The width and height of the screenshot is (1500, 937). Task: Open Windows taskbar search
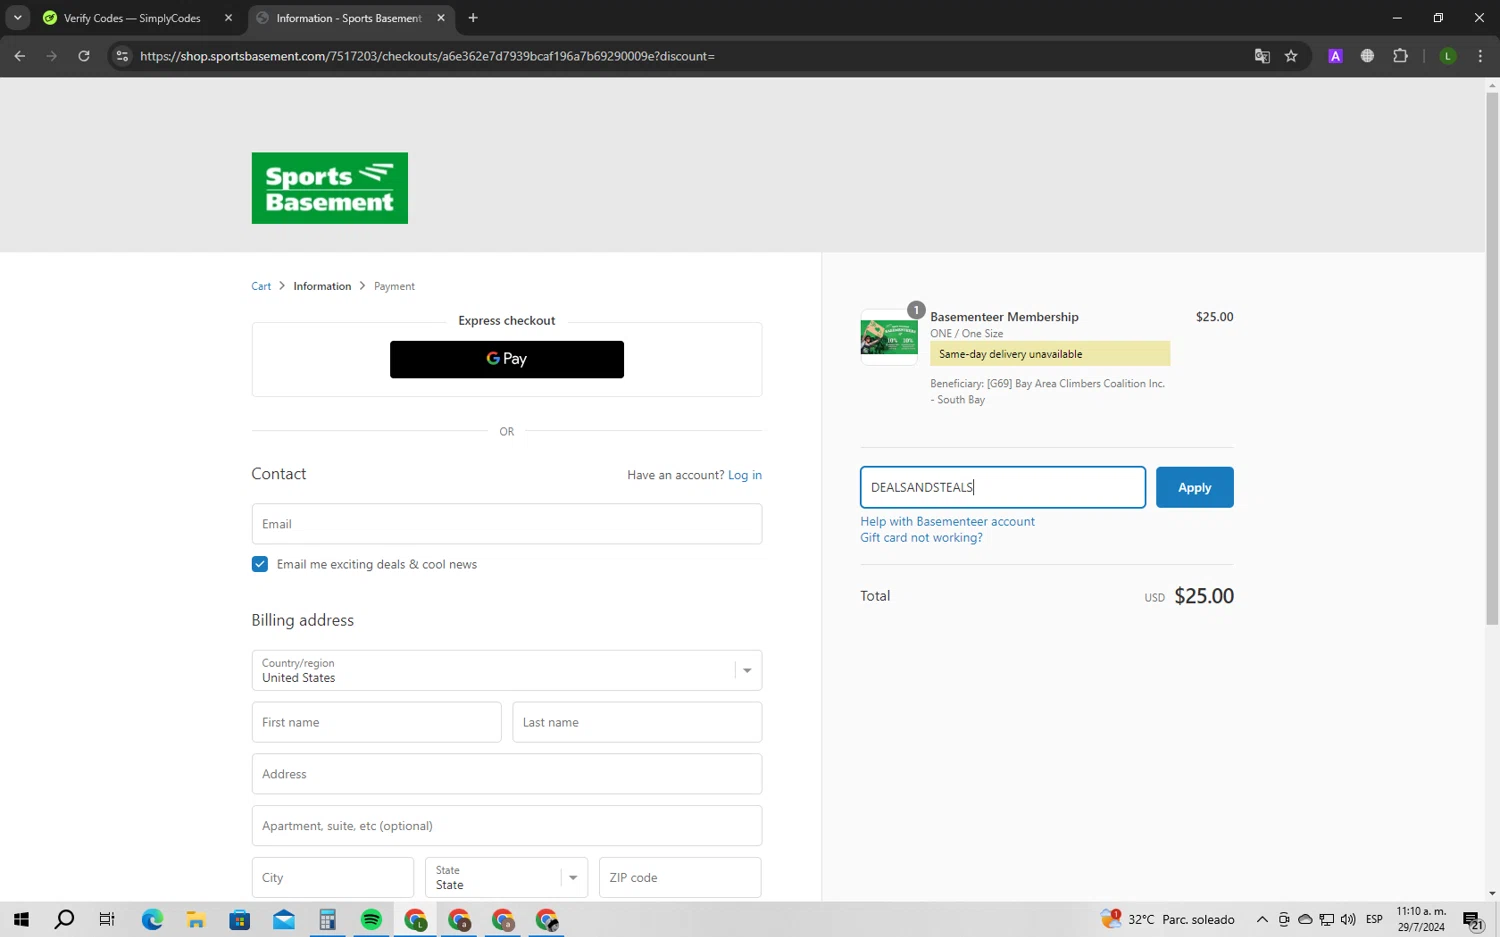click(x=64, y=919)
